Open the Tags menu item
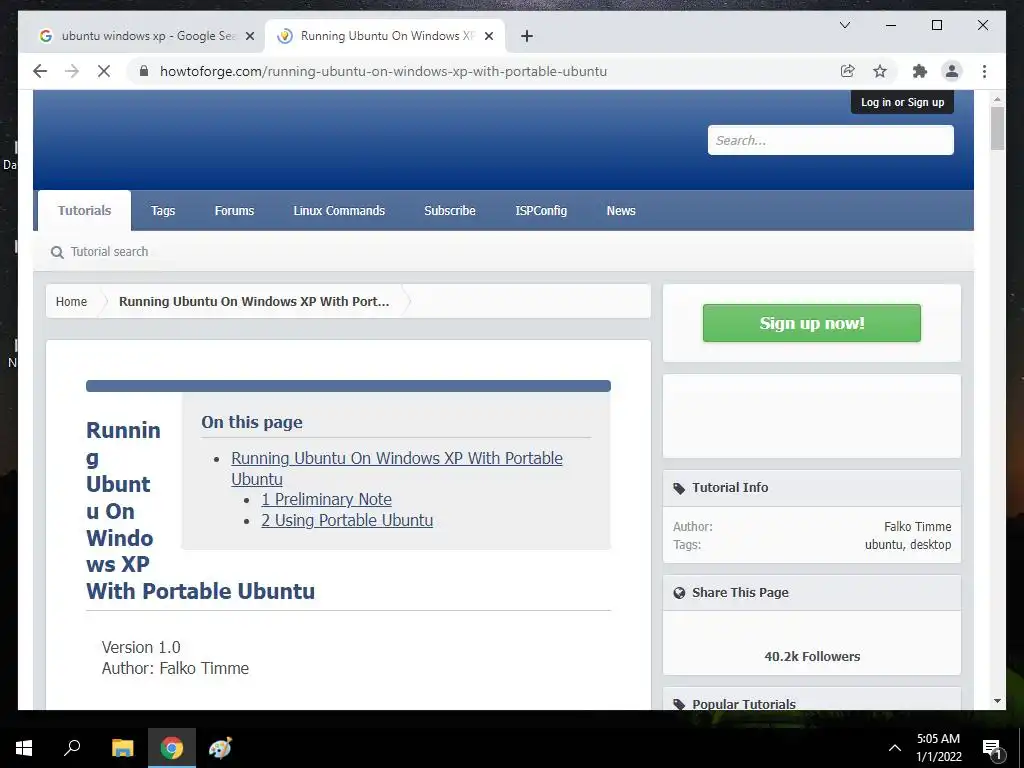This screenshot has width=1024, height=768. pos(163,210)
